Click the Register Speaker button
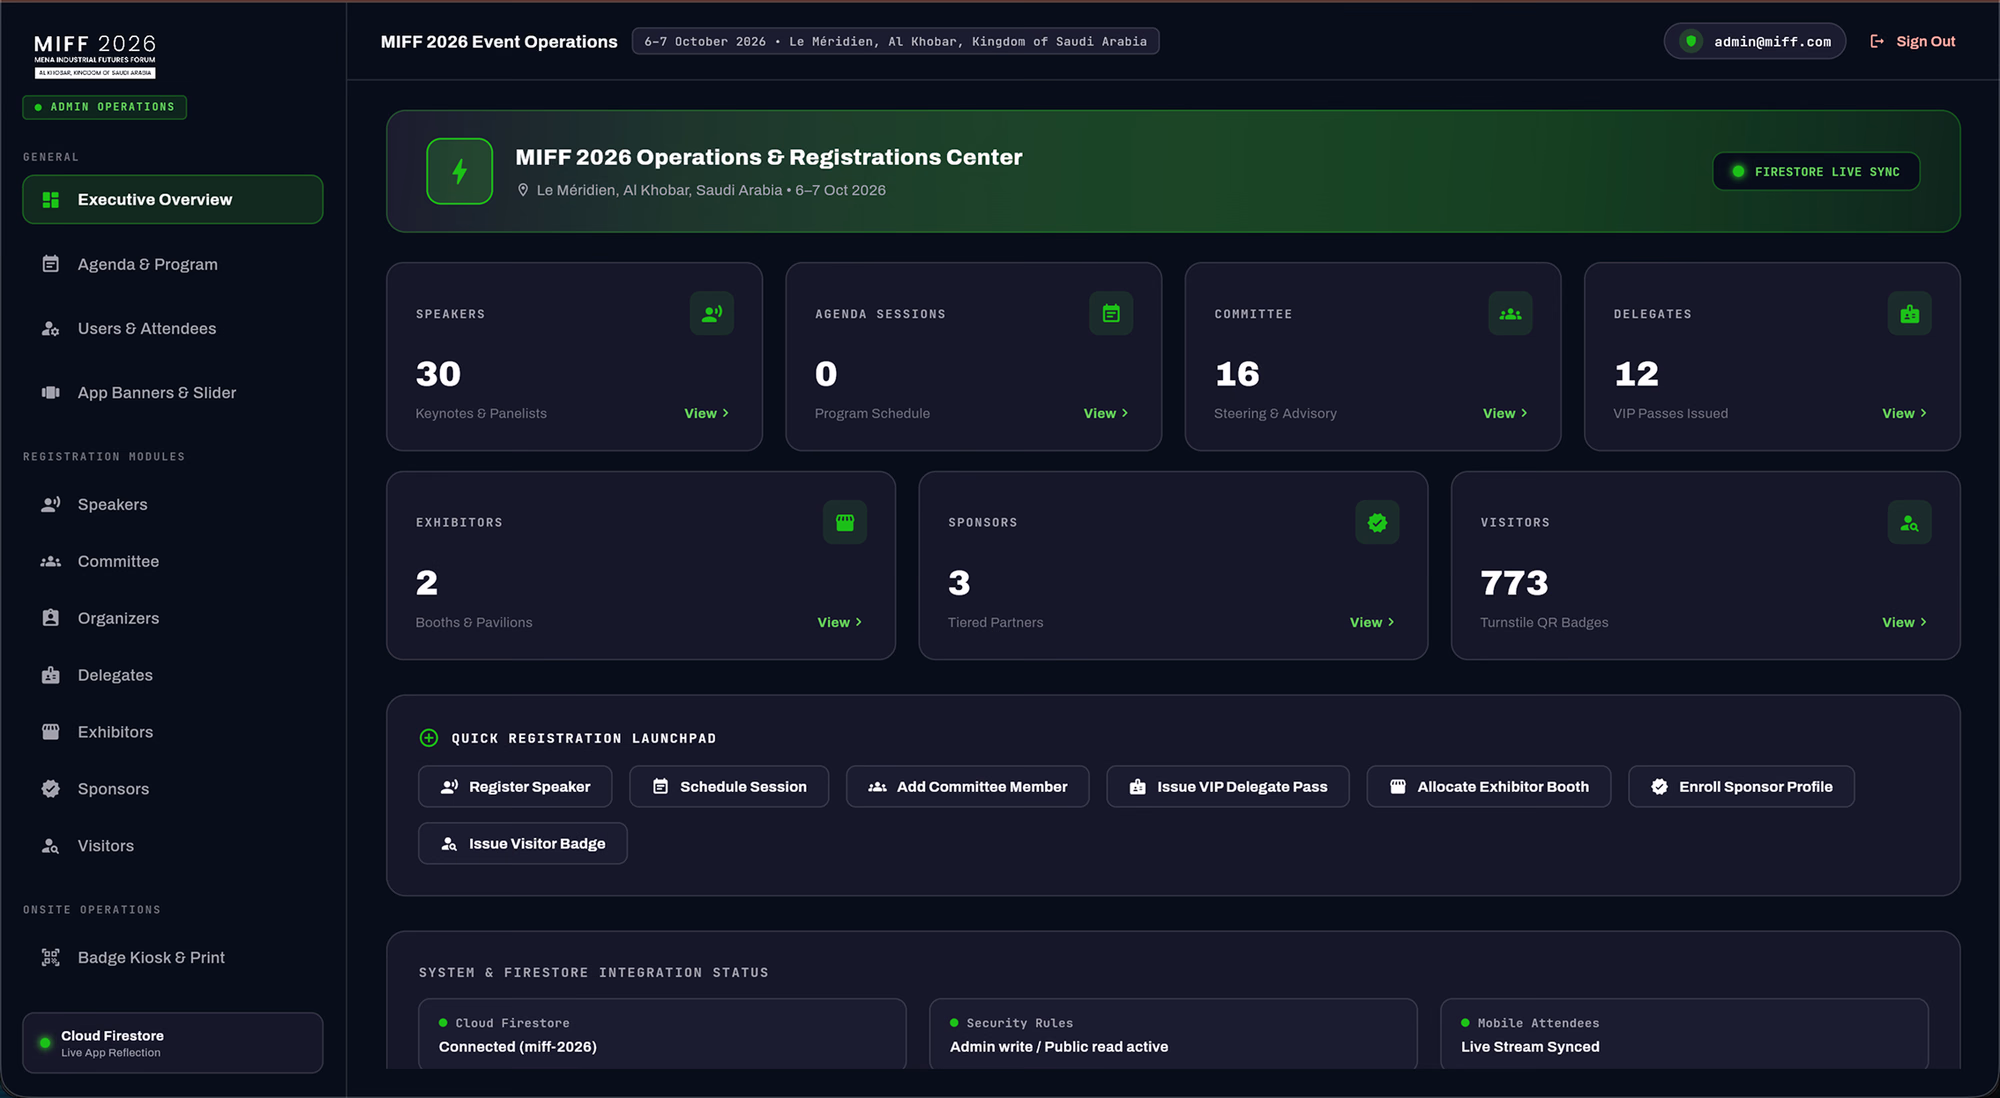This screenshot has width=2000, height=1098. [516, 787]
